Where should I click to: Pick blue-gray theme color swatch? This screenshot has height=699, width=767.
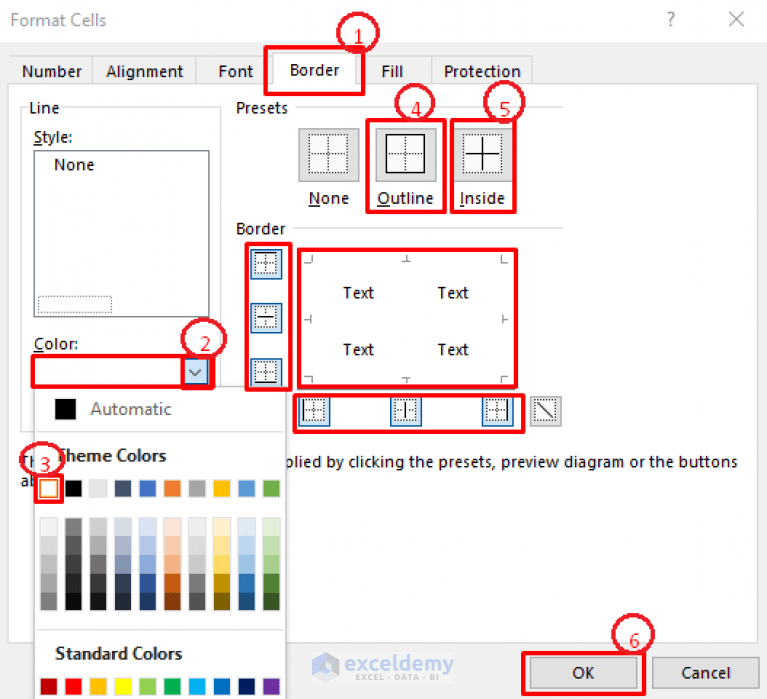(x=123, y=488)
